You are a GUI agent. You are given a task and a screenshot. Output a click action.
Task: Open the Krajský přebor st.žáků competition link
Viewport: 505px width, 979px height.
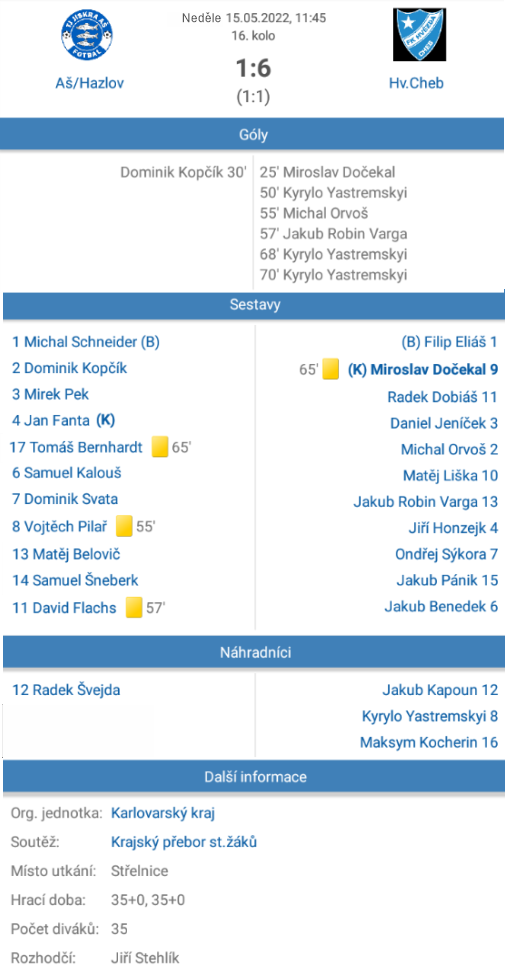184,842
